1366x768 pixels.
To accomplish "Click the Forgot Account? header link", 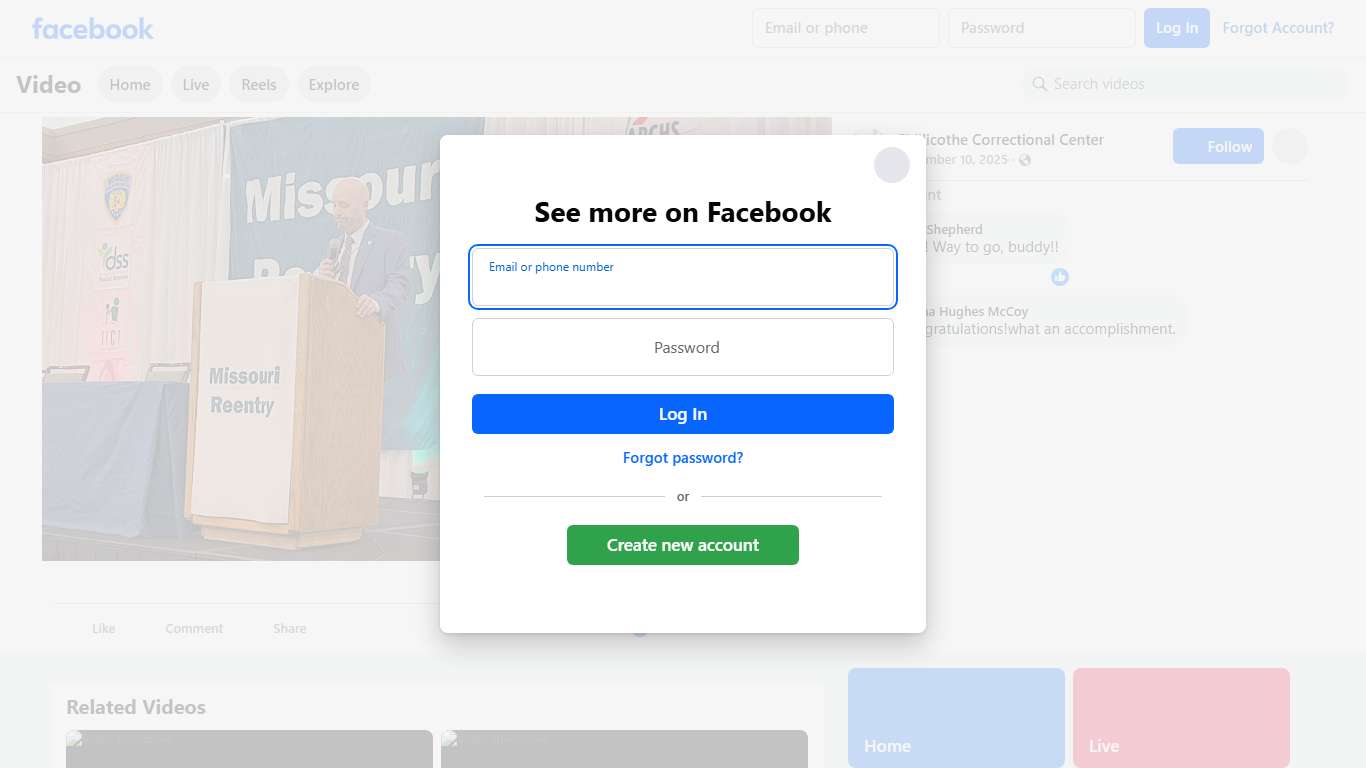I will coord(1278,28).
